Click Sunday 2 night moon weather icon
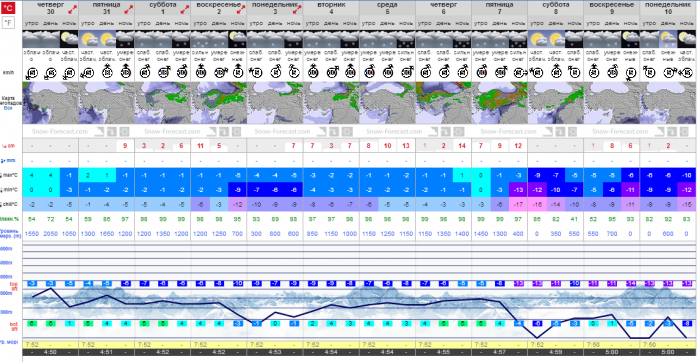 click(x=238, y=39)
